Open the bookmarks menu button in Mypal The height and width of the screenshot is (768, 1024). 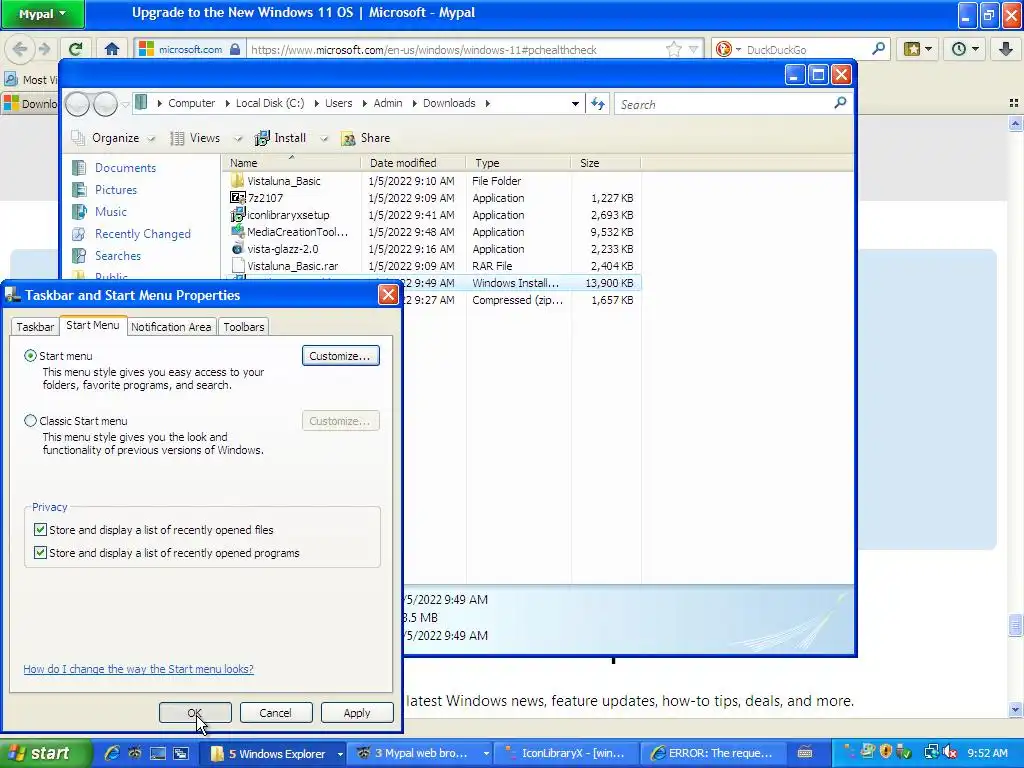click(918, 49)
